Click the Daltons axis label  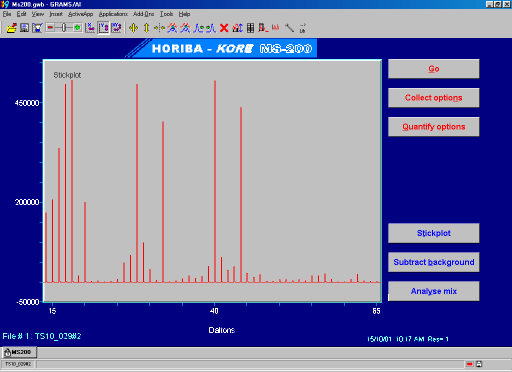coord(222,330)
